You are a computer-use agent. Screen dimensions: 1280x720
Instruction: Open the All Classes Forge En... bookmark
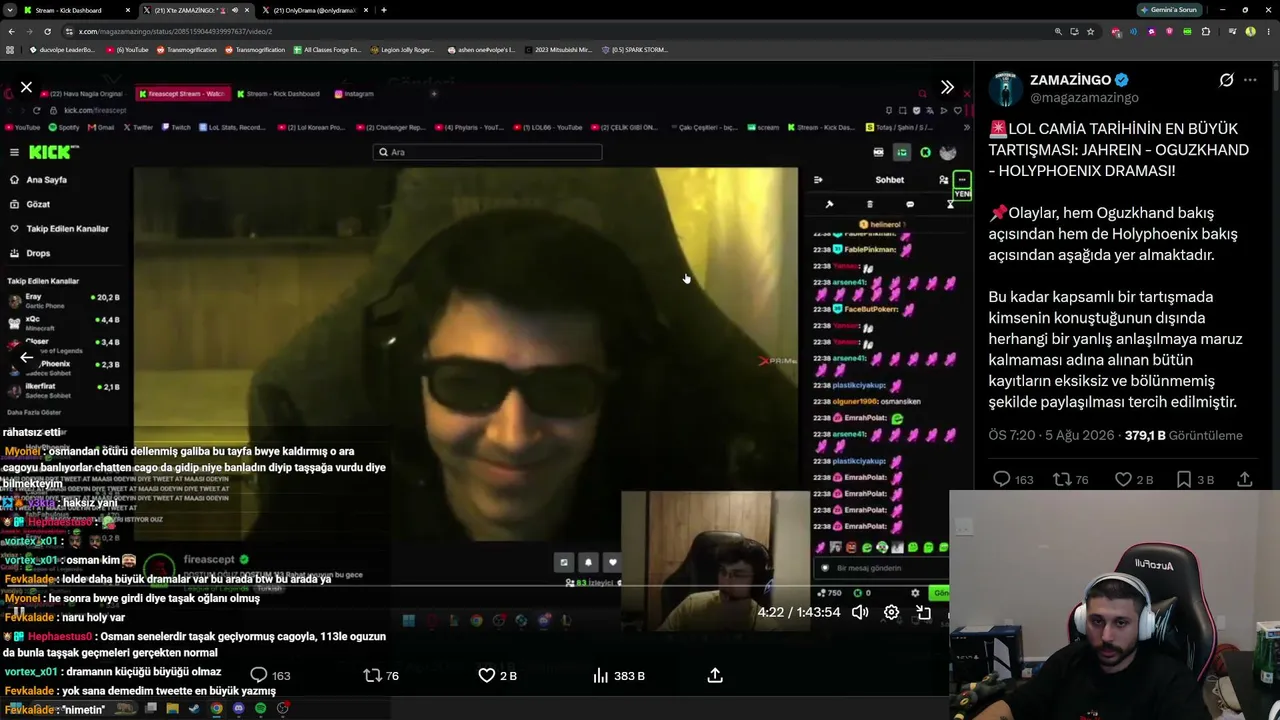point(328,49)
